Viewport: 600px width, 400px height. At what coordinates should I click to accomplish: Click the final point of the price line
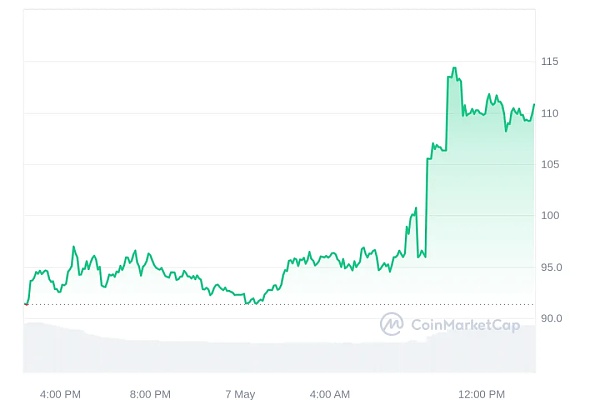tap(534, 104)
